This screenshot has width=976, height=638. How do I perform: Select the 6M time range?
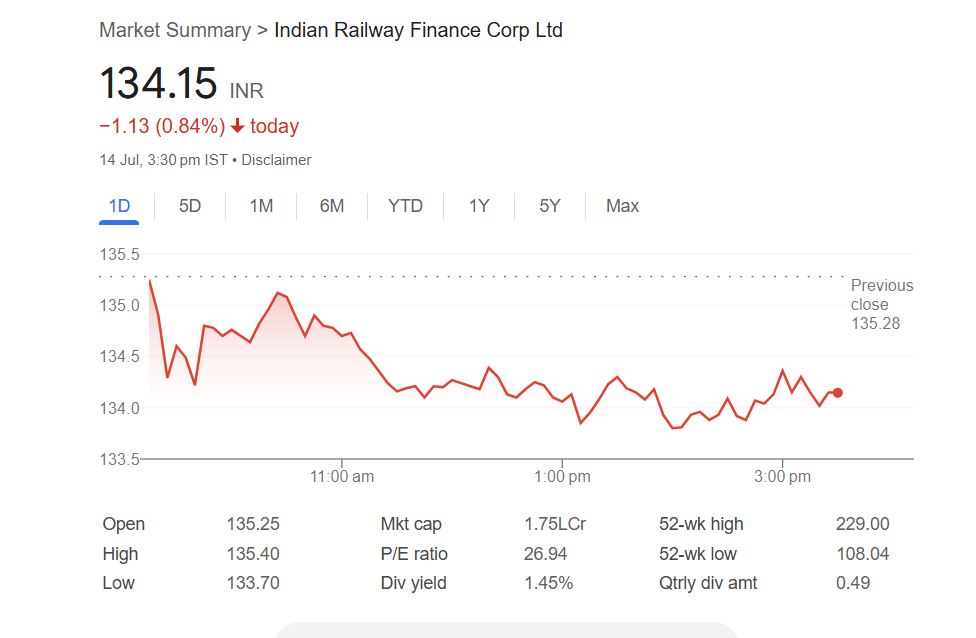[x=332, y=206]
